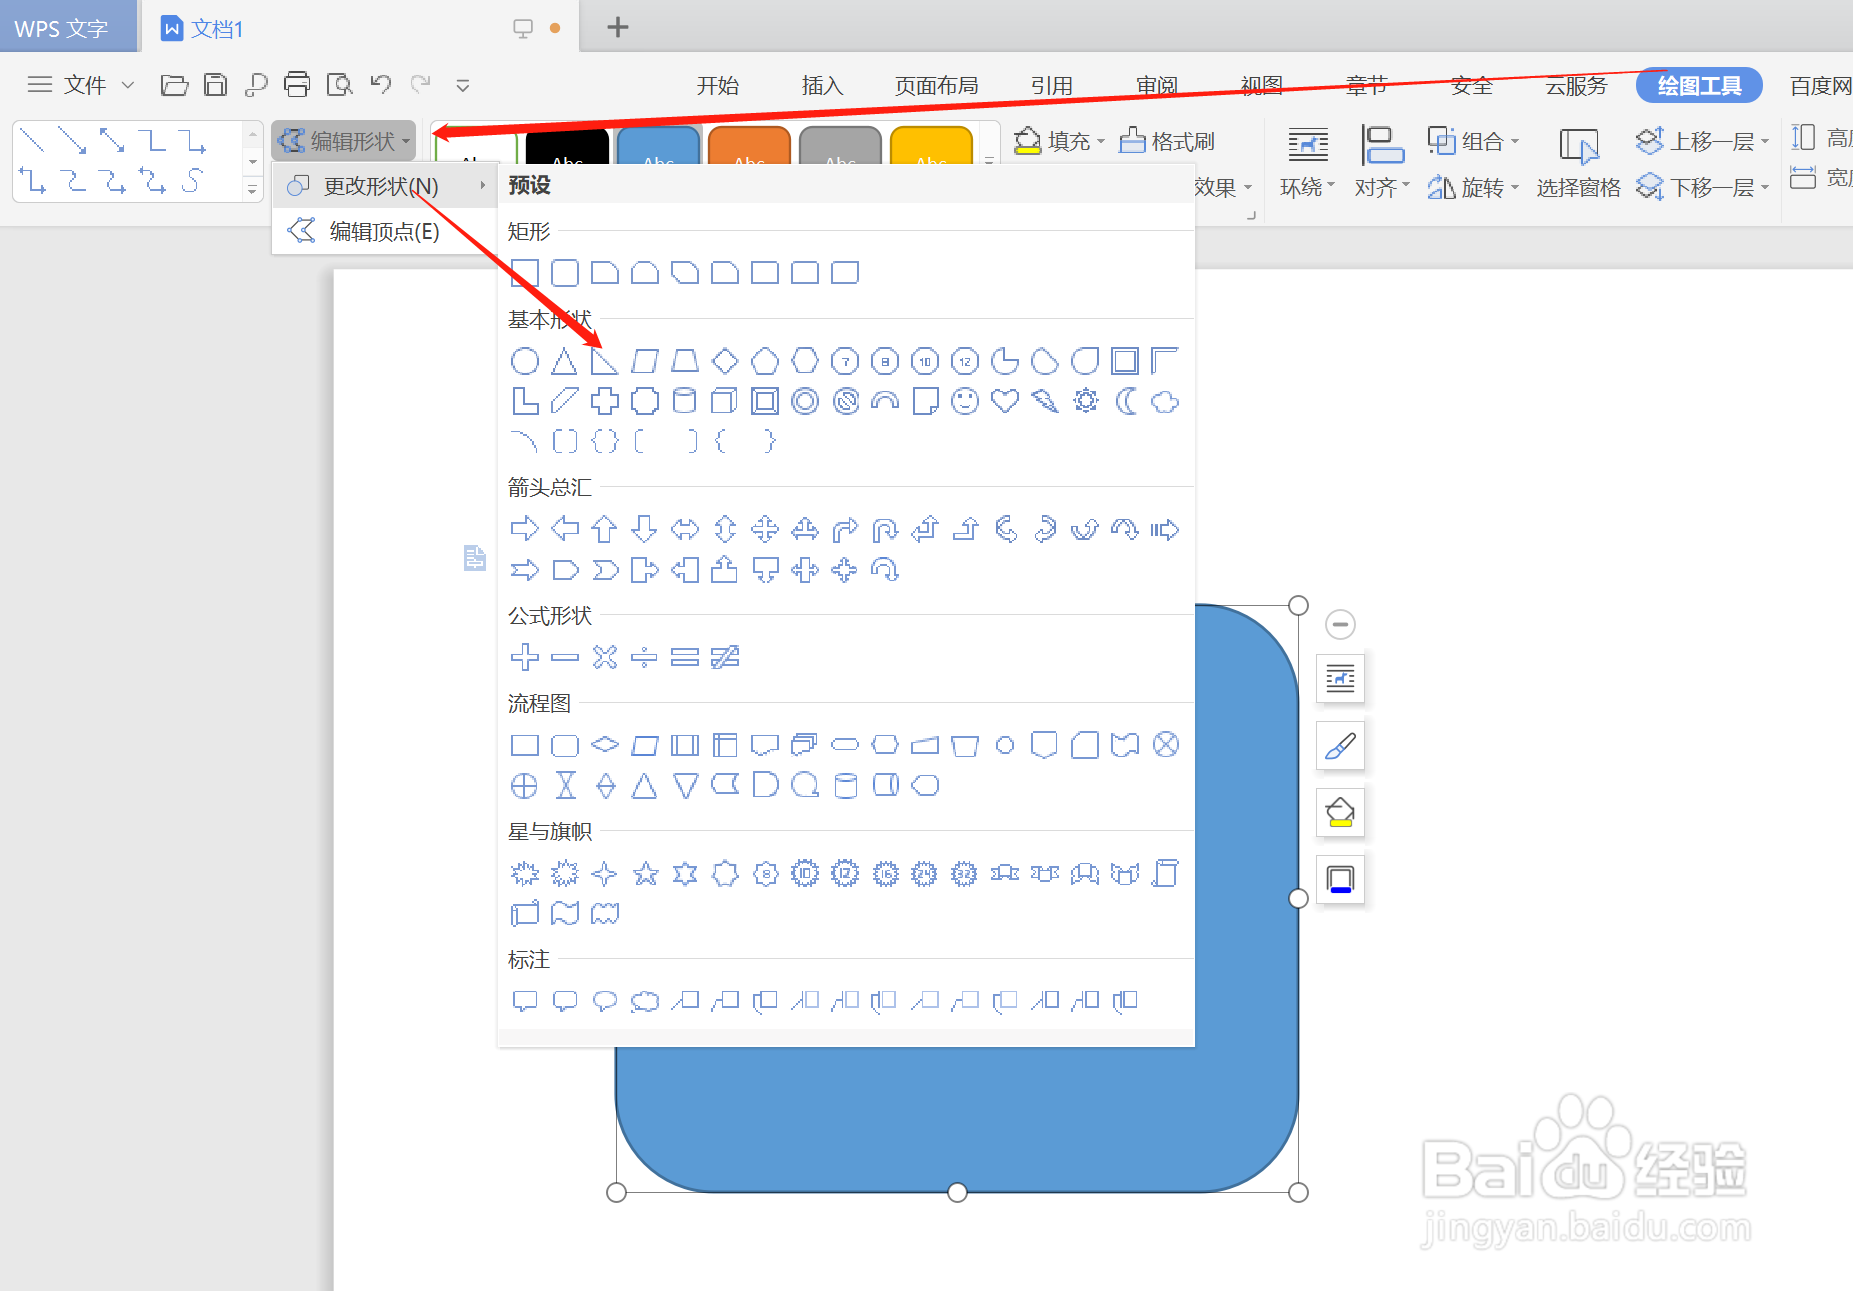Open the File menu dropdown arrow
The height and width of the screenshot is (1291, 1853).
pyautogui.click(x=128, y=85)
